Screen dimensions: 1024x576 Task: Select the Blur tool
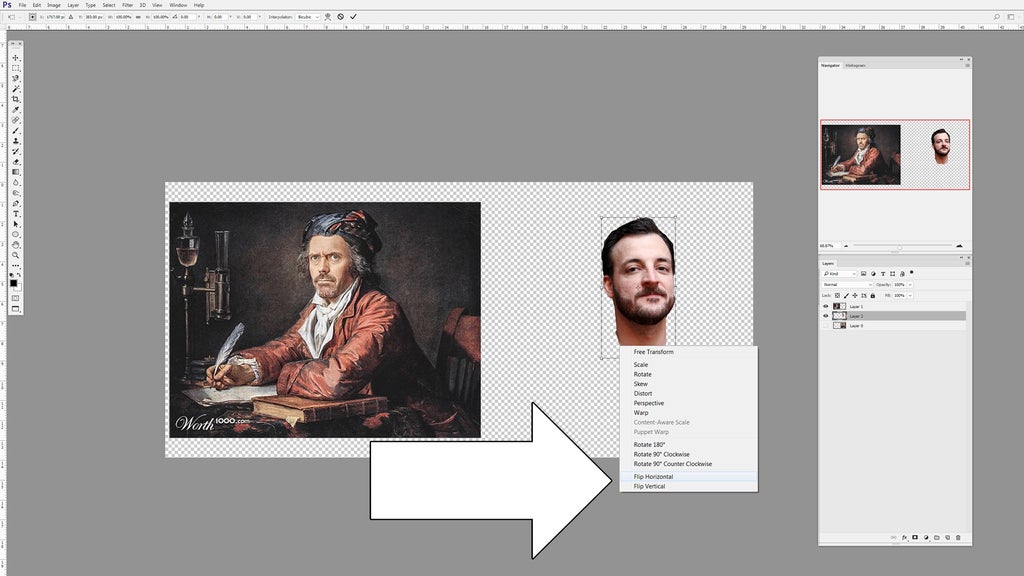click(x=16, y=183)
